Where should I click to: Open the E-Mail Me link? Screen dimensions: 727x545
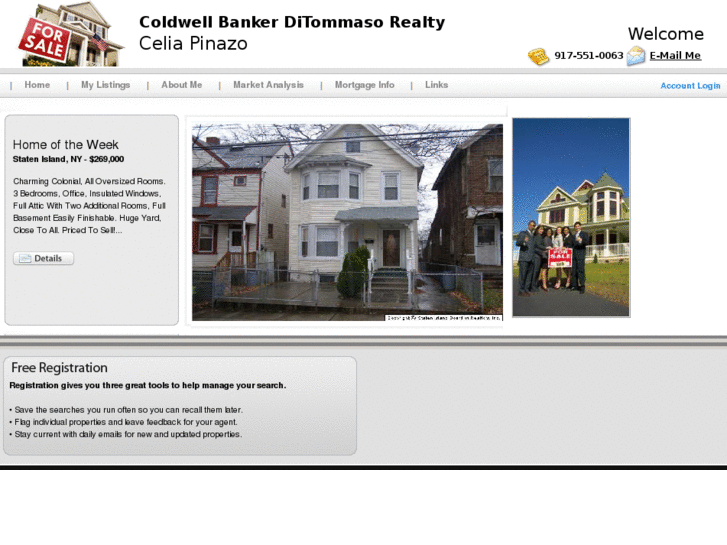(x=675, y=56)
